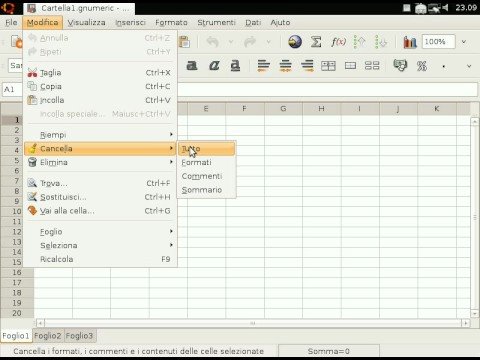Expand standard toolbar overflow chevron
480x360 pixels.
pos(464,42)
